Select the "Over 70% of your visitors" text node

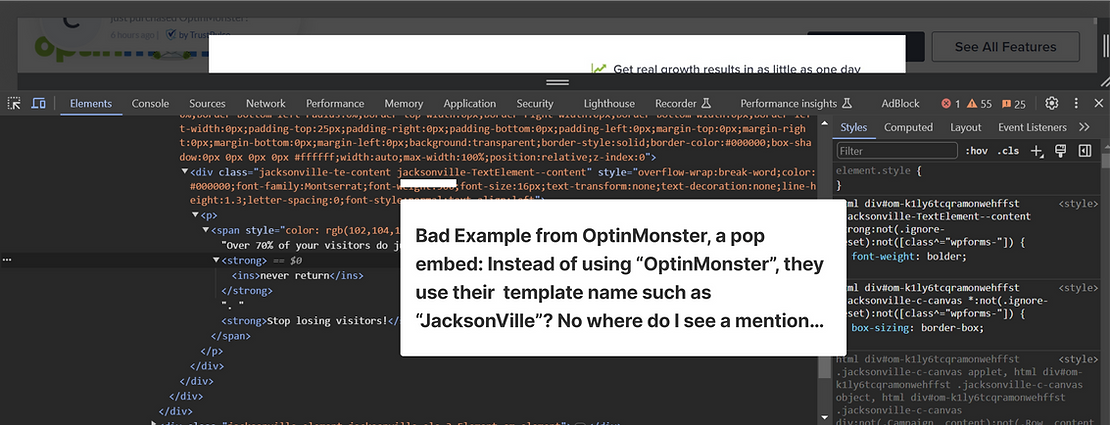pos(311,245)
